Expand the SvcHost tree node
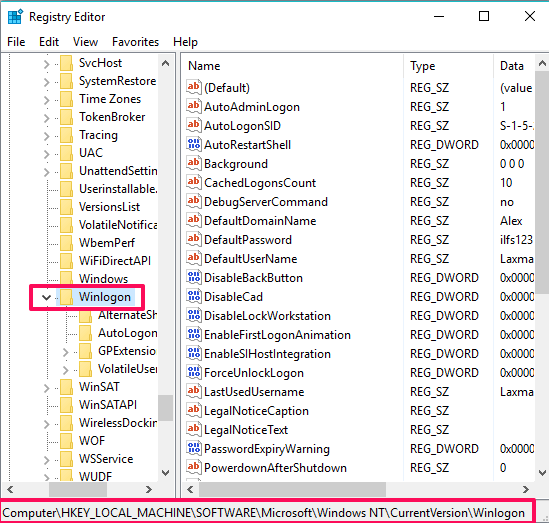 point(46,63)
